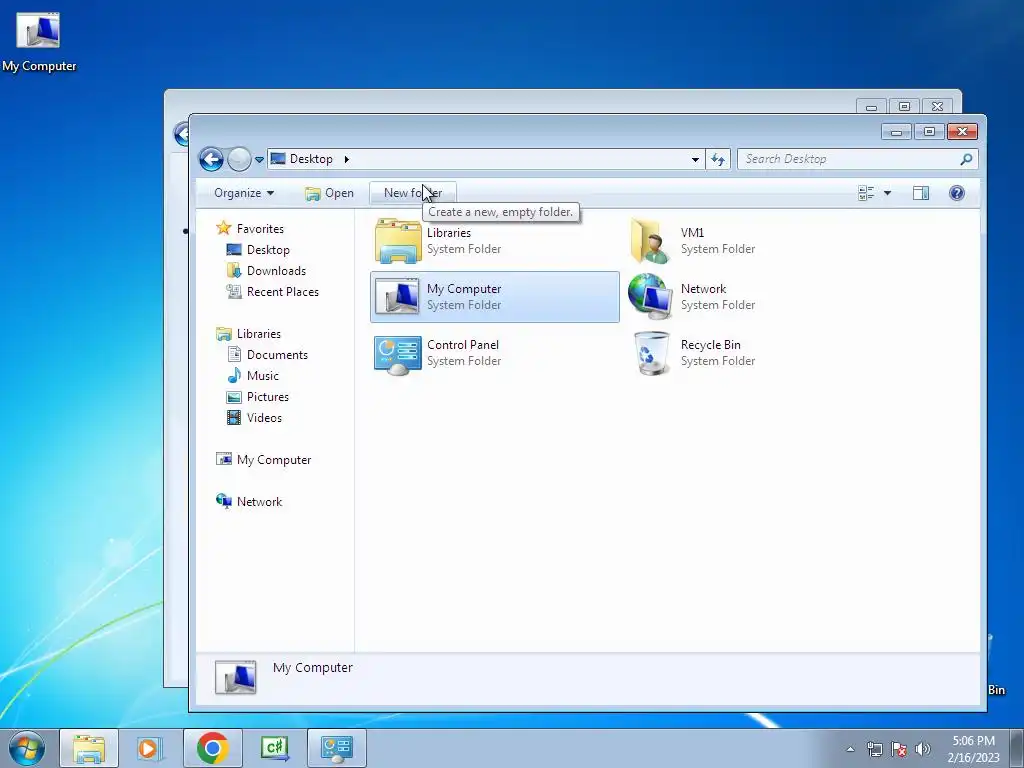Expand the Desktop breadcrumb arrow in address bar

[x=347, y=159]
